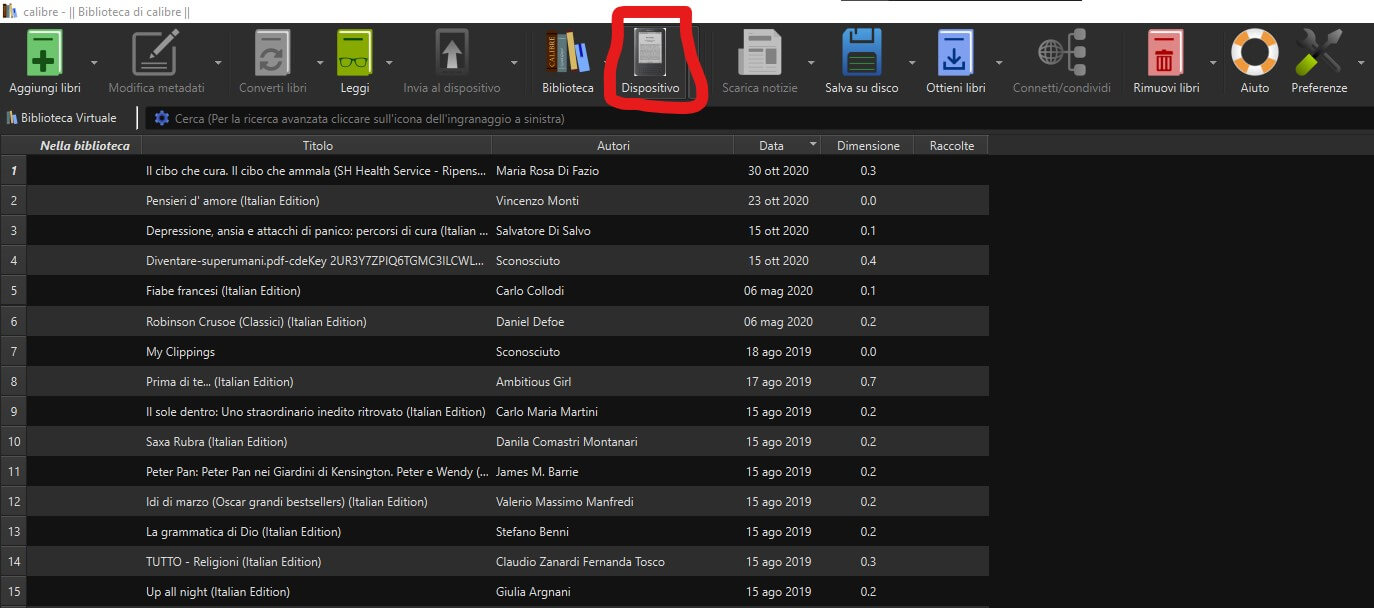Image resolution: width=1374 pixels, height=608 pixels.
Task: Click the Rimuovi libri trash icon
Action: 1165,53
